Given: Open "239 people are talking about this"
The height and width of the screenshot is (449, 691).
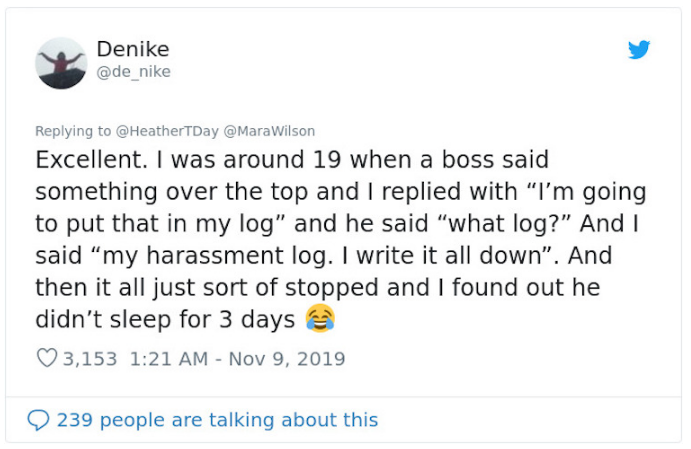Looking at the screenshot, I should click(217, 420).
